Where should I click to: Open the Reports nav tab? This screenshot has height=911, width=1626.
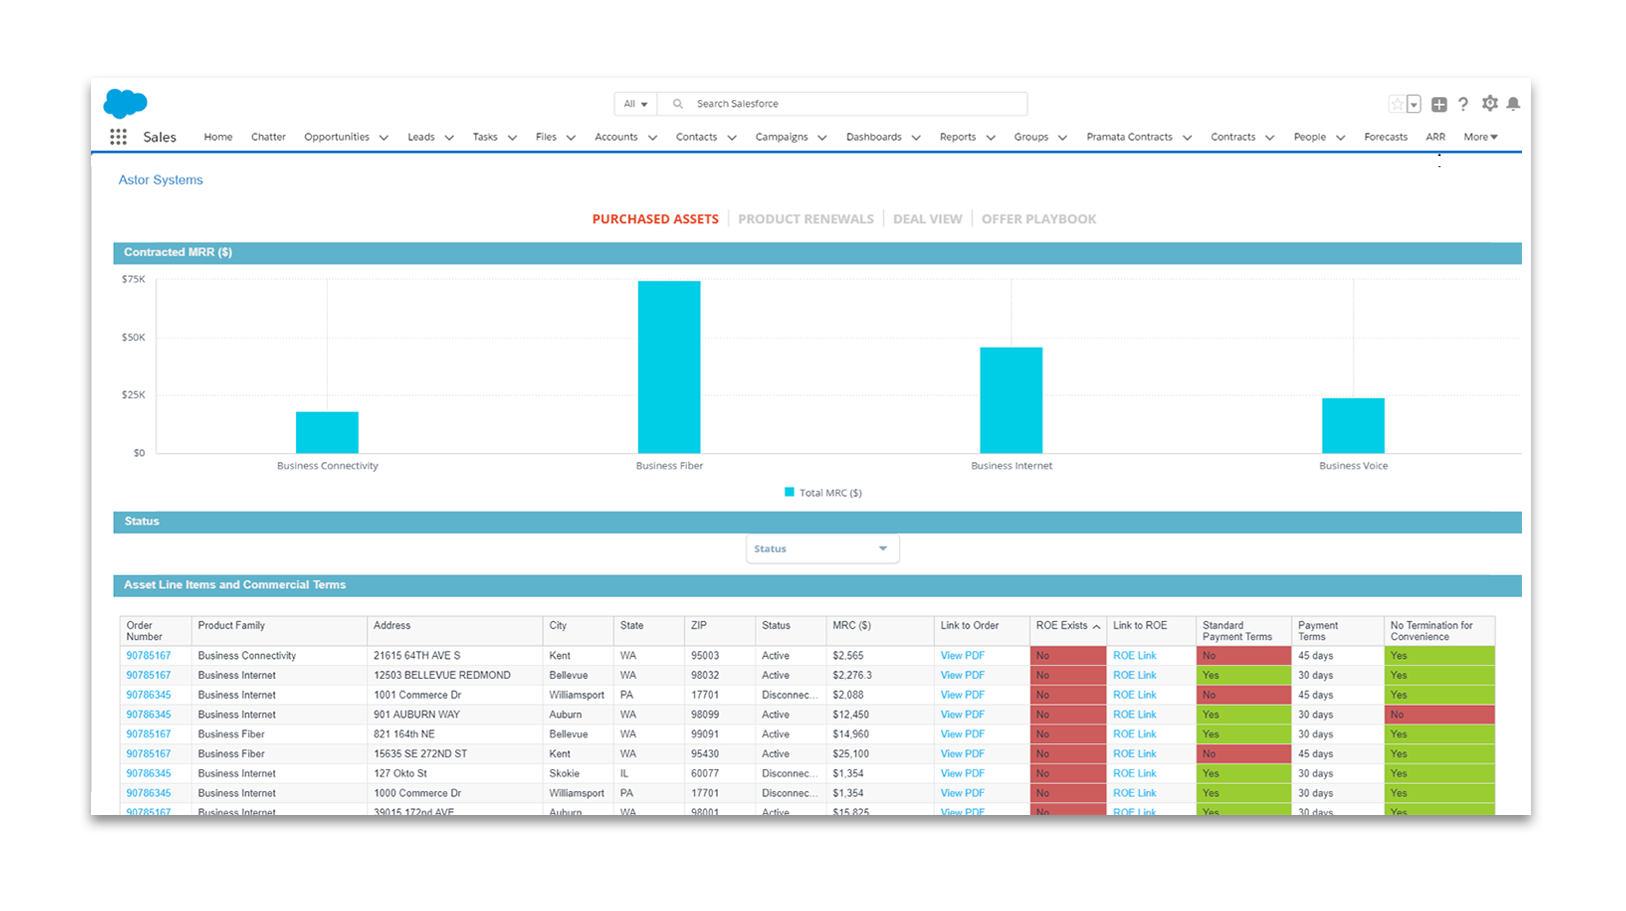tap(958, 137)
